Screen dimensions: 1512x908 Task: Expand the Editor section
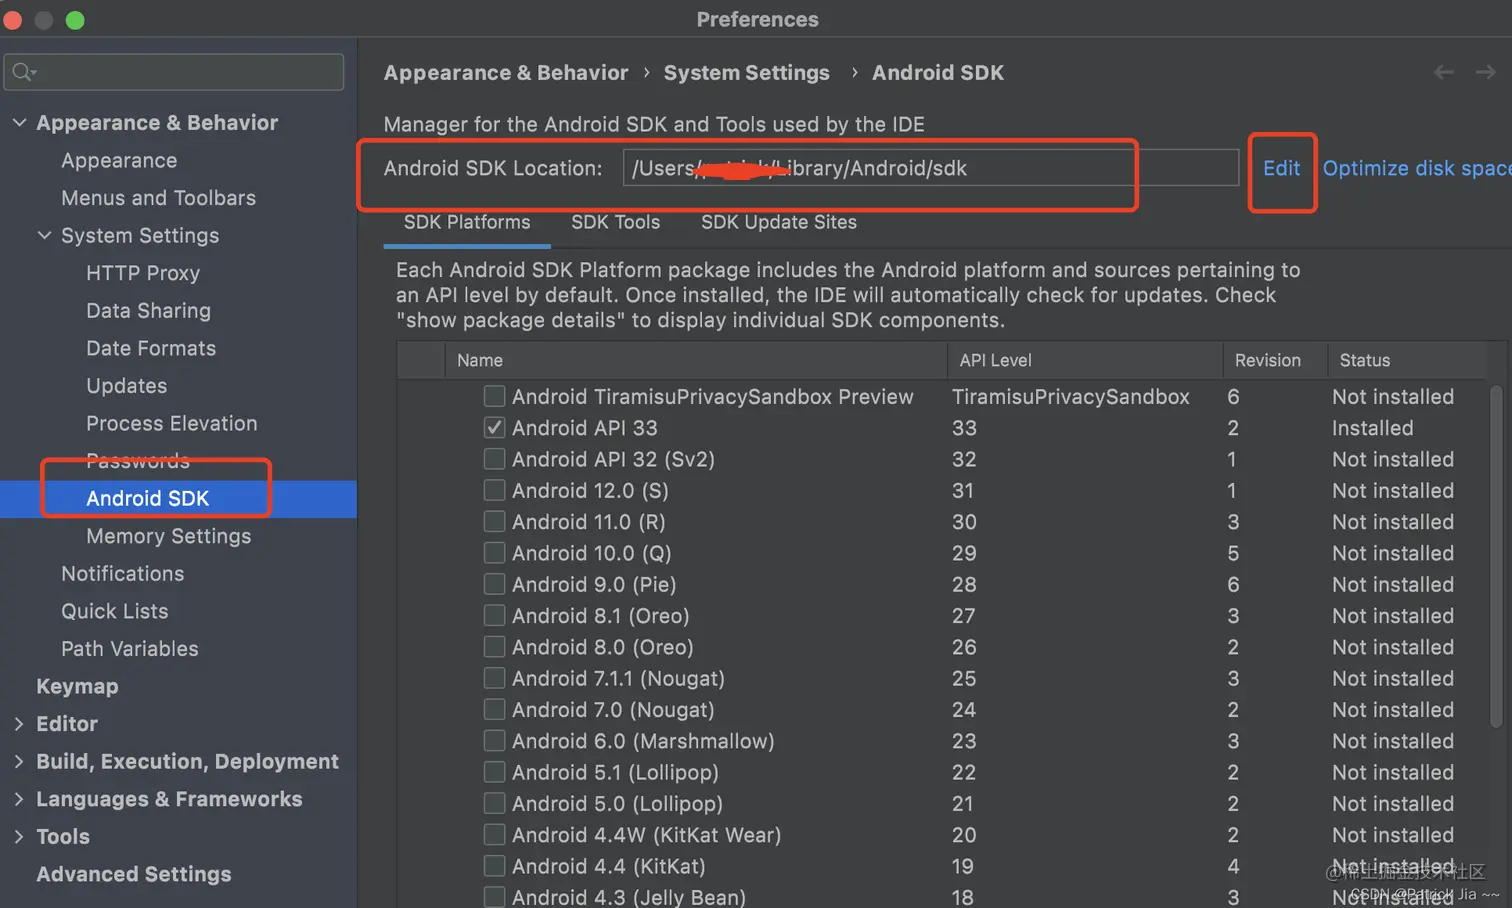point(19,723)
